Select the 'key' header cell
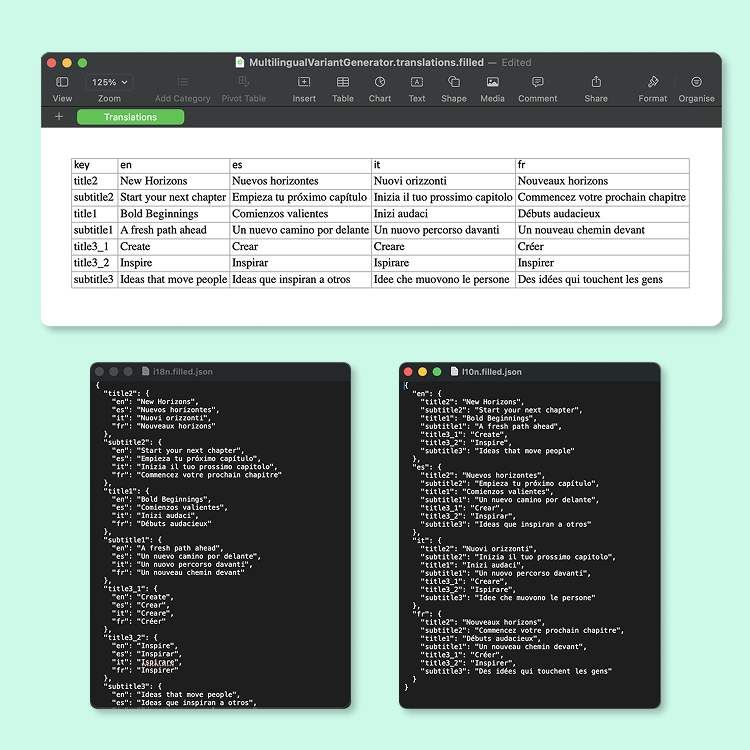 94,165
